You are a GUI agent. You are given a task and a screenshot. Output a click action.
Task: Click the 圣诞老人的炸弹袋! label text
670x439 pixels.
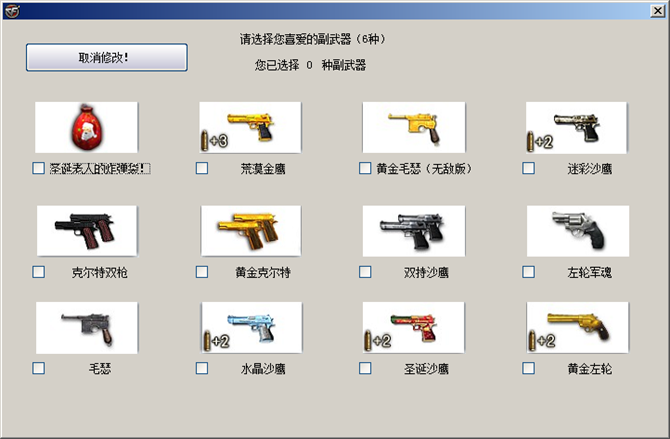(x=100, y=169)
